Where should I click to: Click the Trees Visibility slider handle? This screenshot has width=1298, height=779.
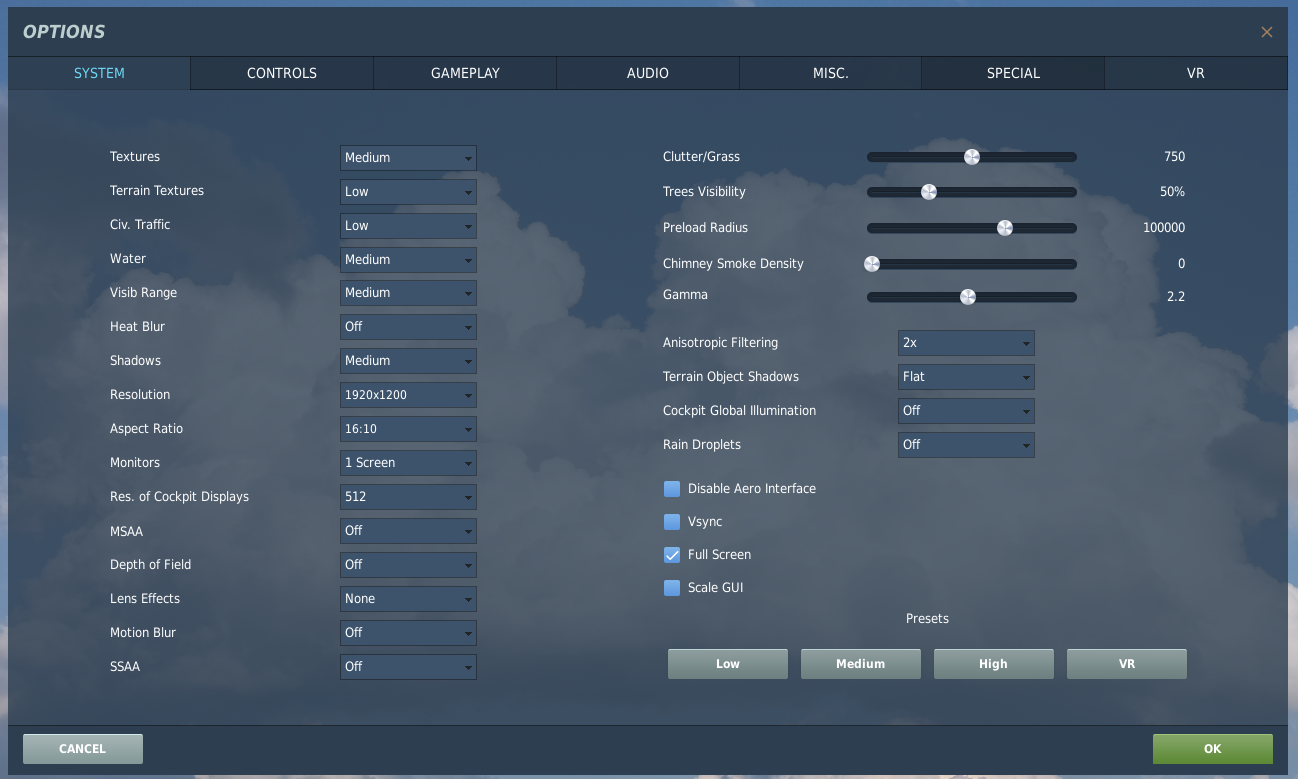[x=929, y=192]
